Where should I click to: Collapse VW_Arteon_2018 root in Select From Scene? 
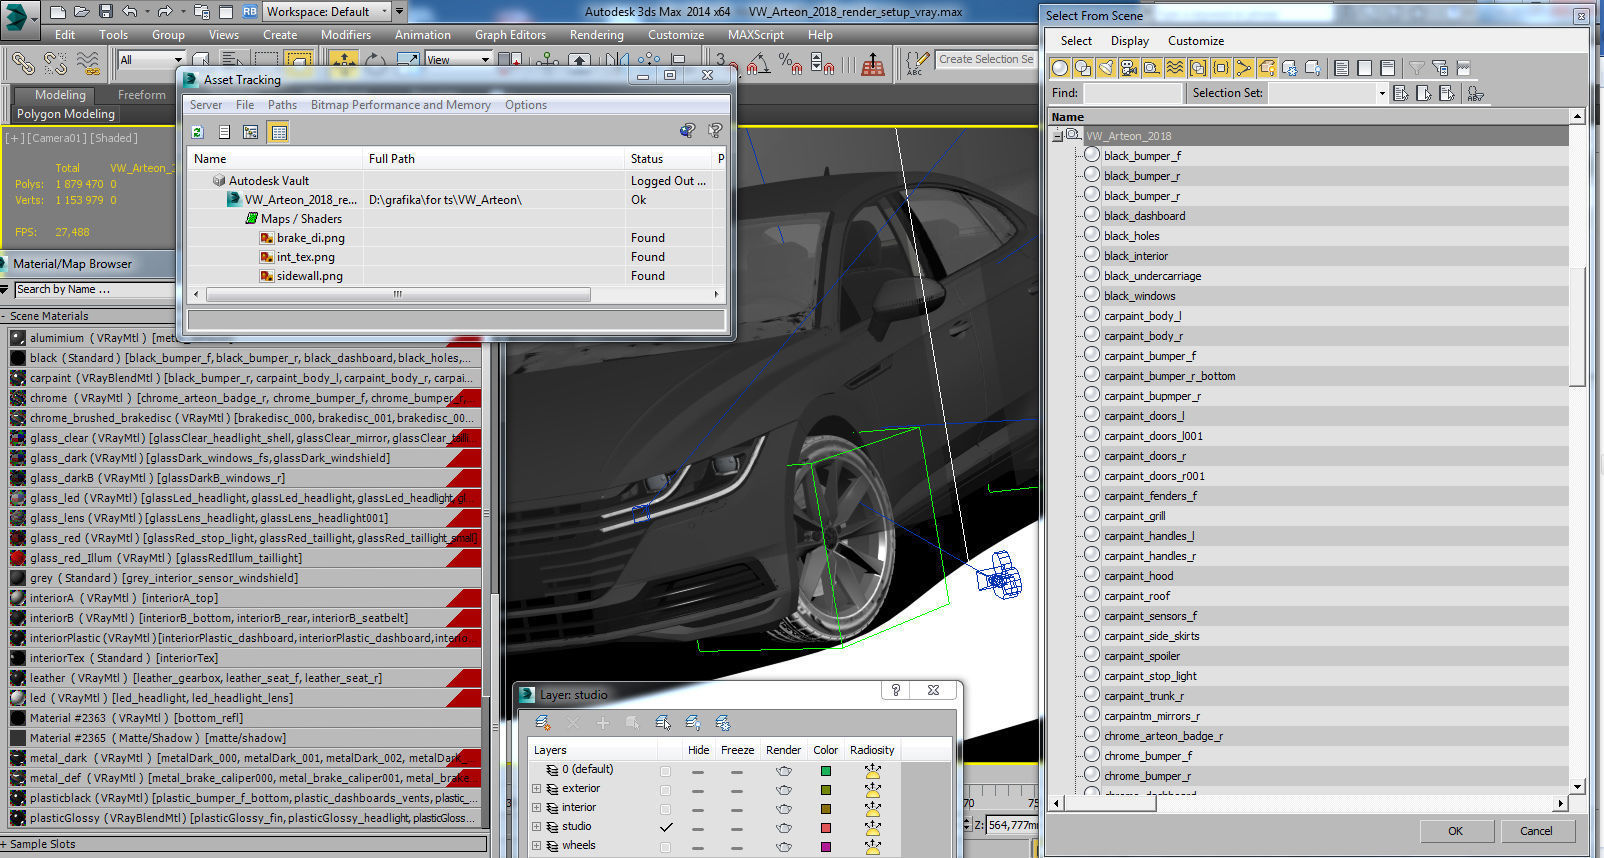point(1057,136)
